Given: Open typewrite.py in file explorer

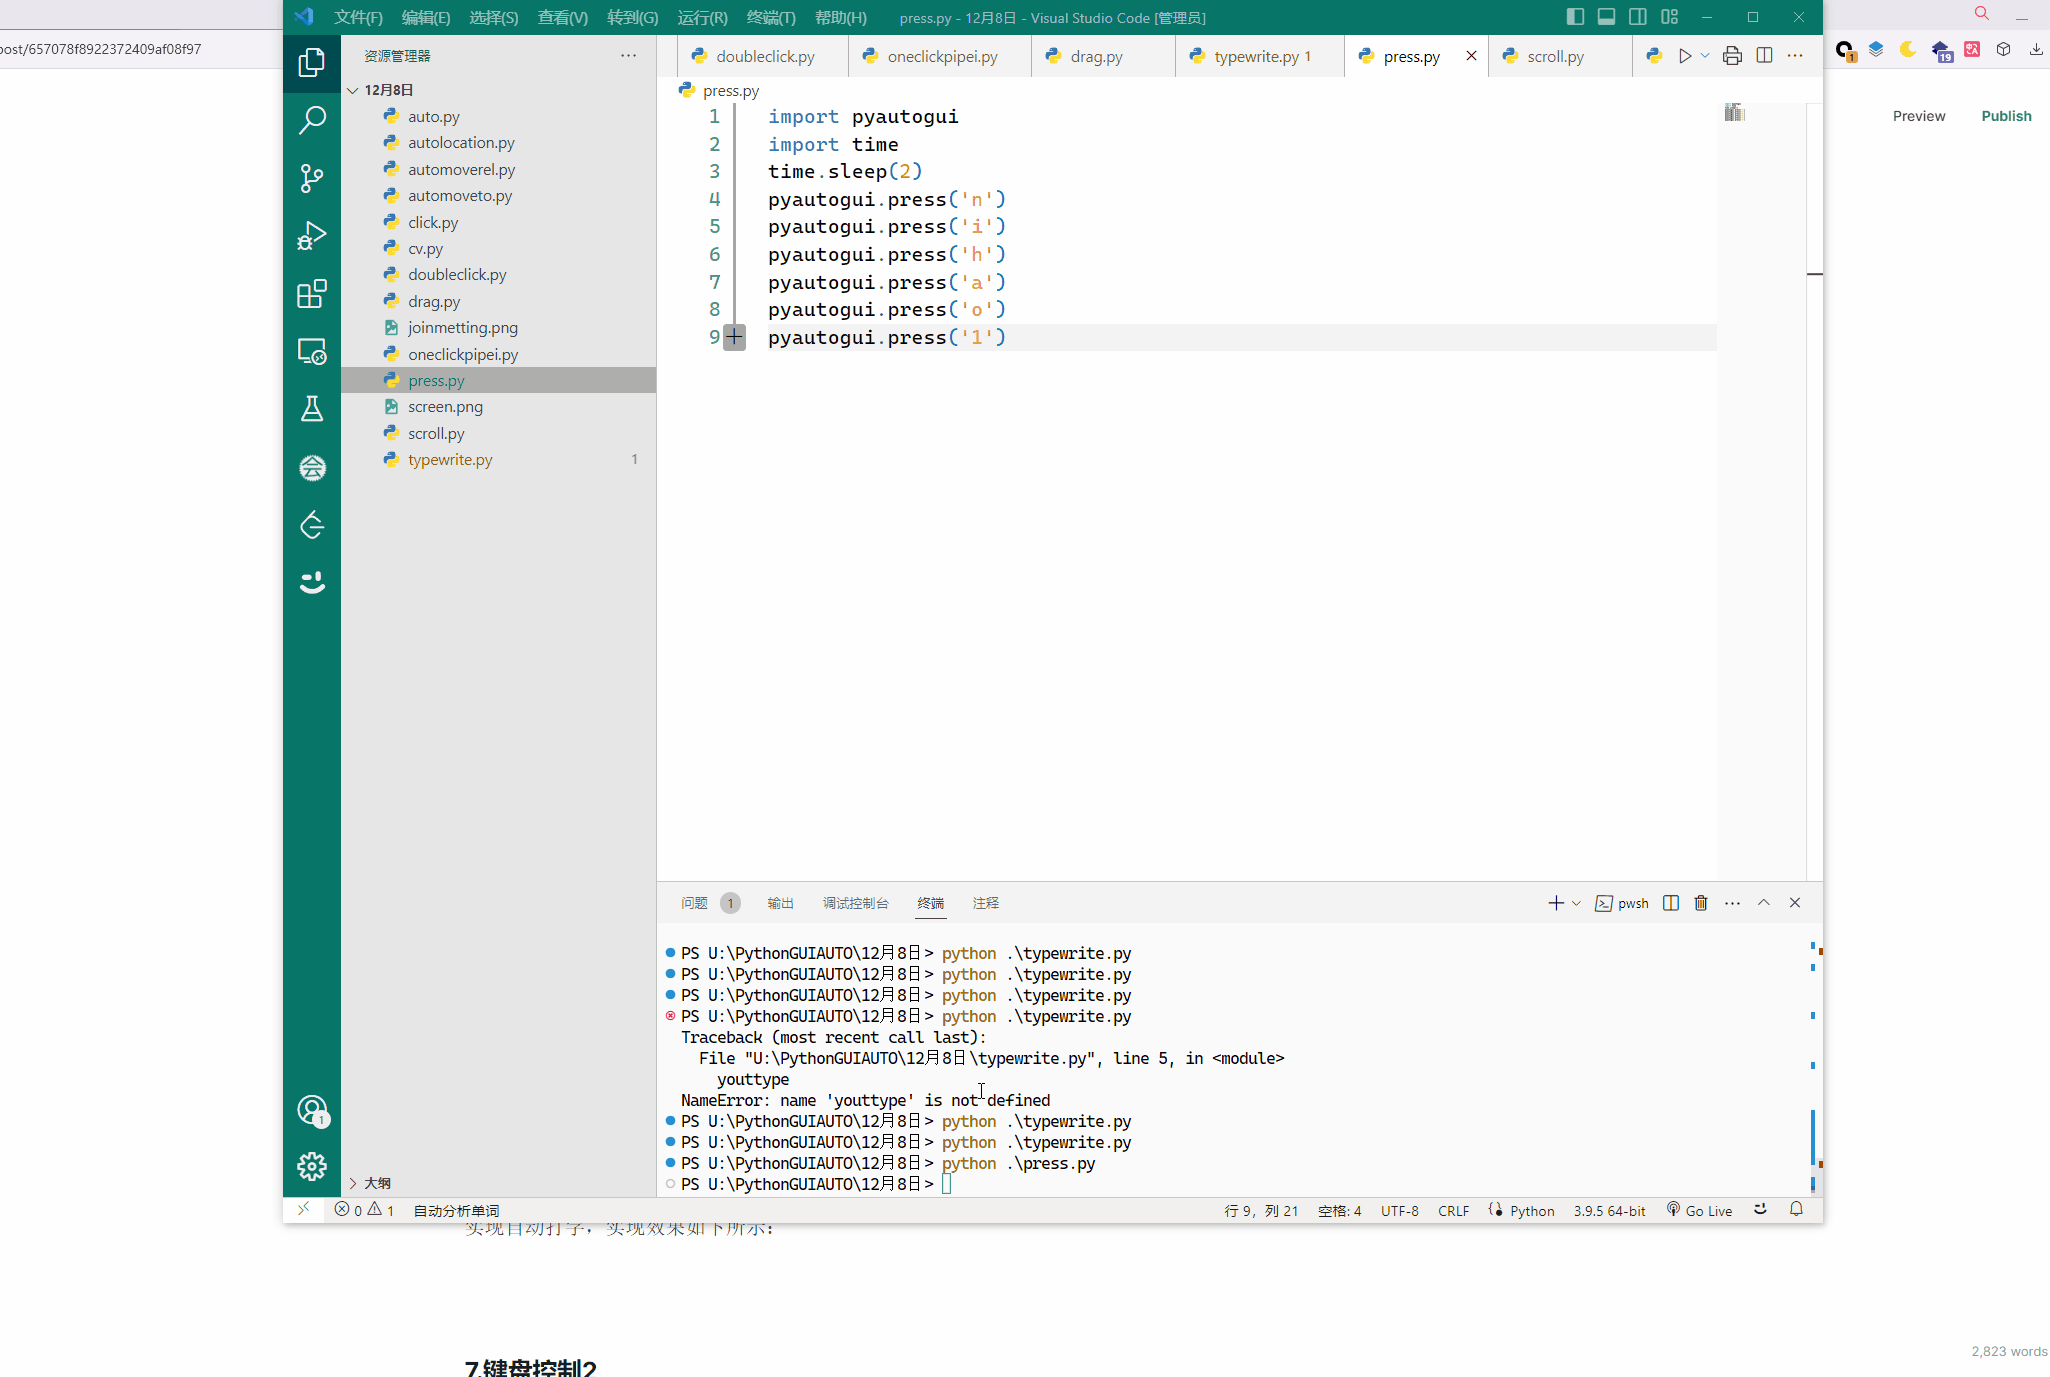Looking at the screenshot, I should [x=498, y=460].
